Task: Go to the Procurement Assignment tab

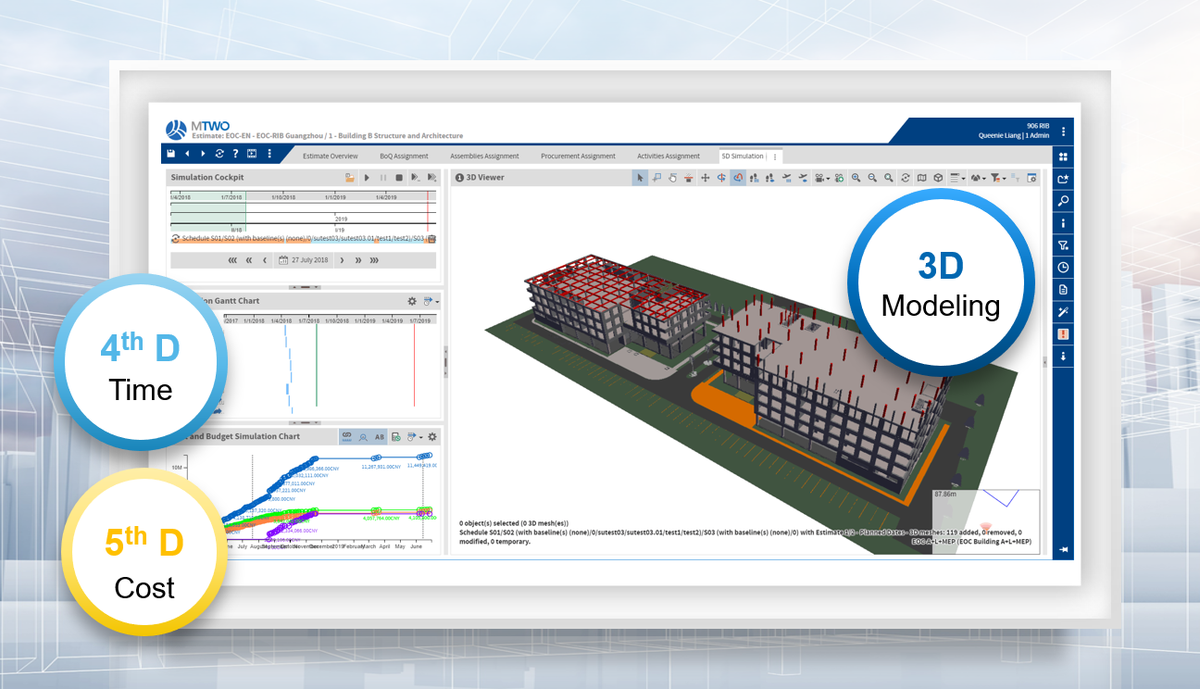Action: [x=578, y=156]
